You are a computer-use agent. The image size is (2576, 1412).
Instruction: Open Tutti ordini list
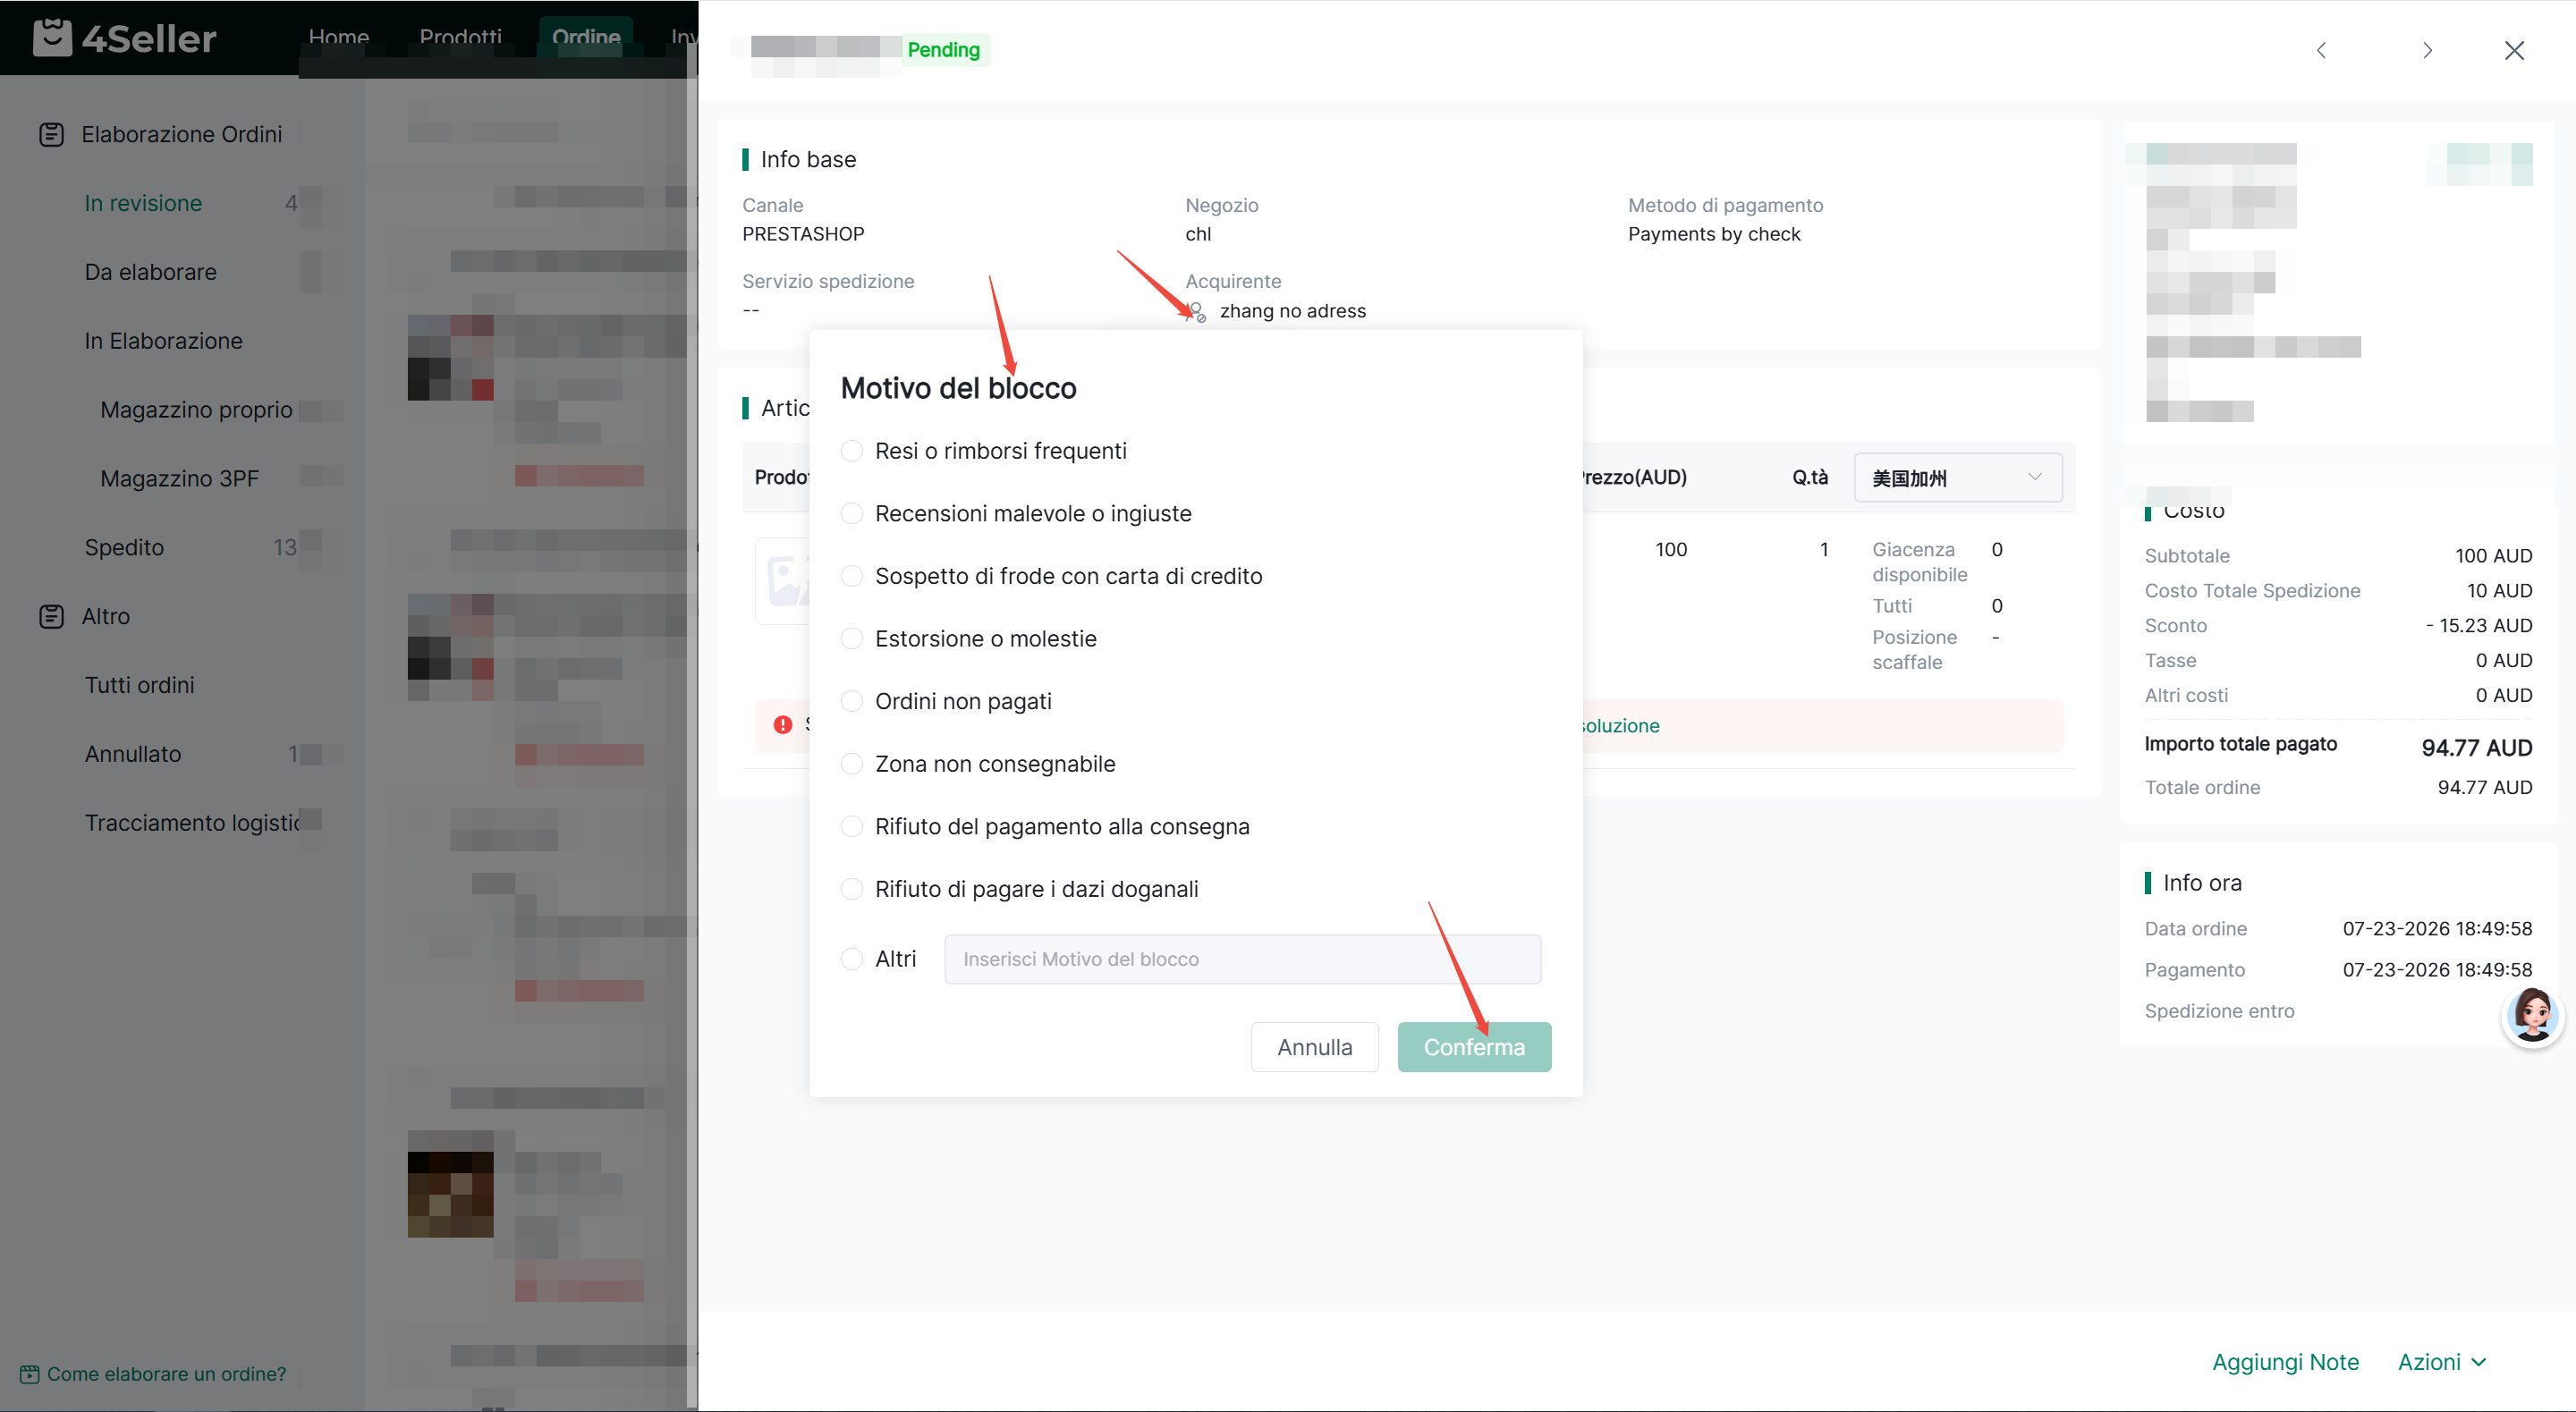[x=139, y=685]
